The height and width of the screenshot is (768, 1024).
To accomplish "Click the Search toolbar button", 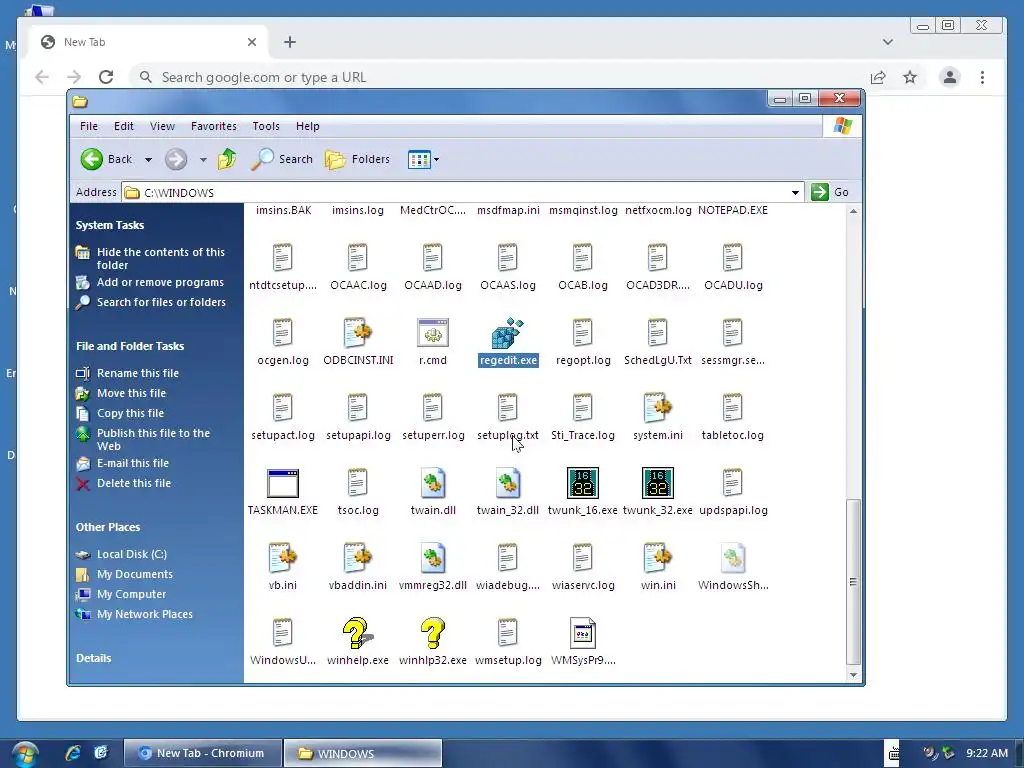I will 282,159.
